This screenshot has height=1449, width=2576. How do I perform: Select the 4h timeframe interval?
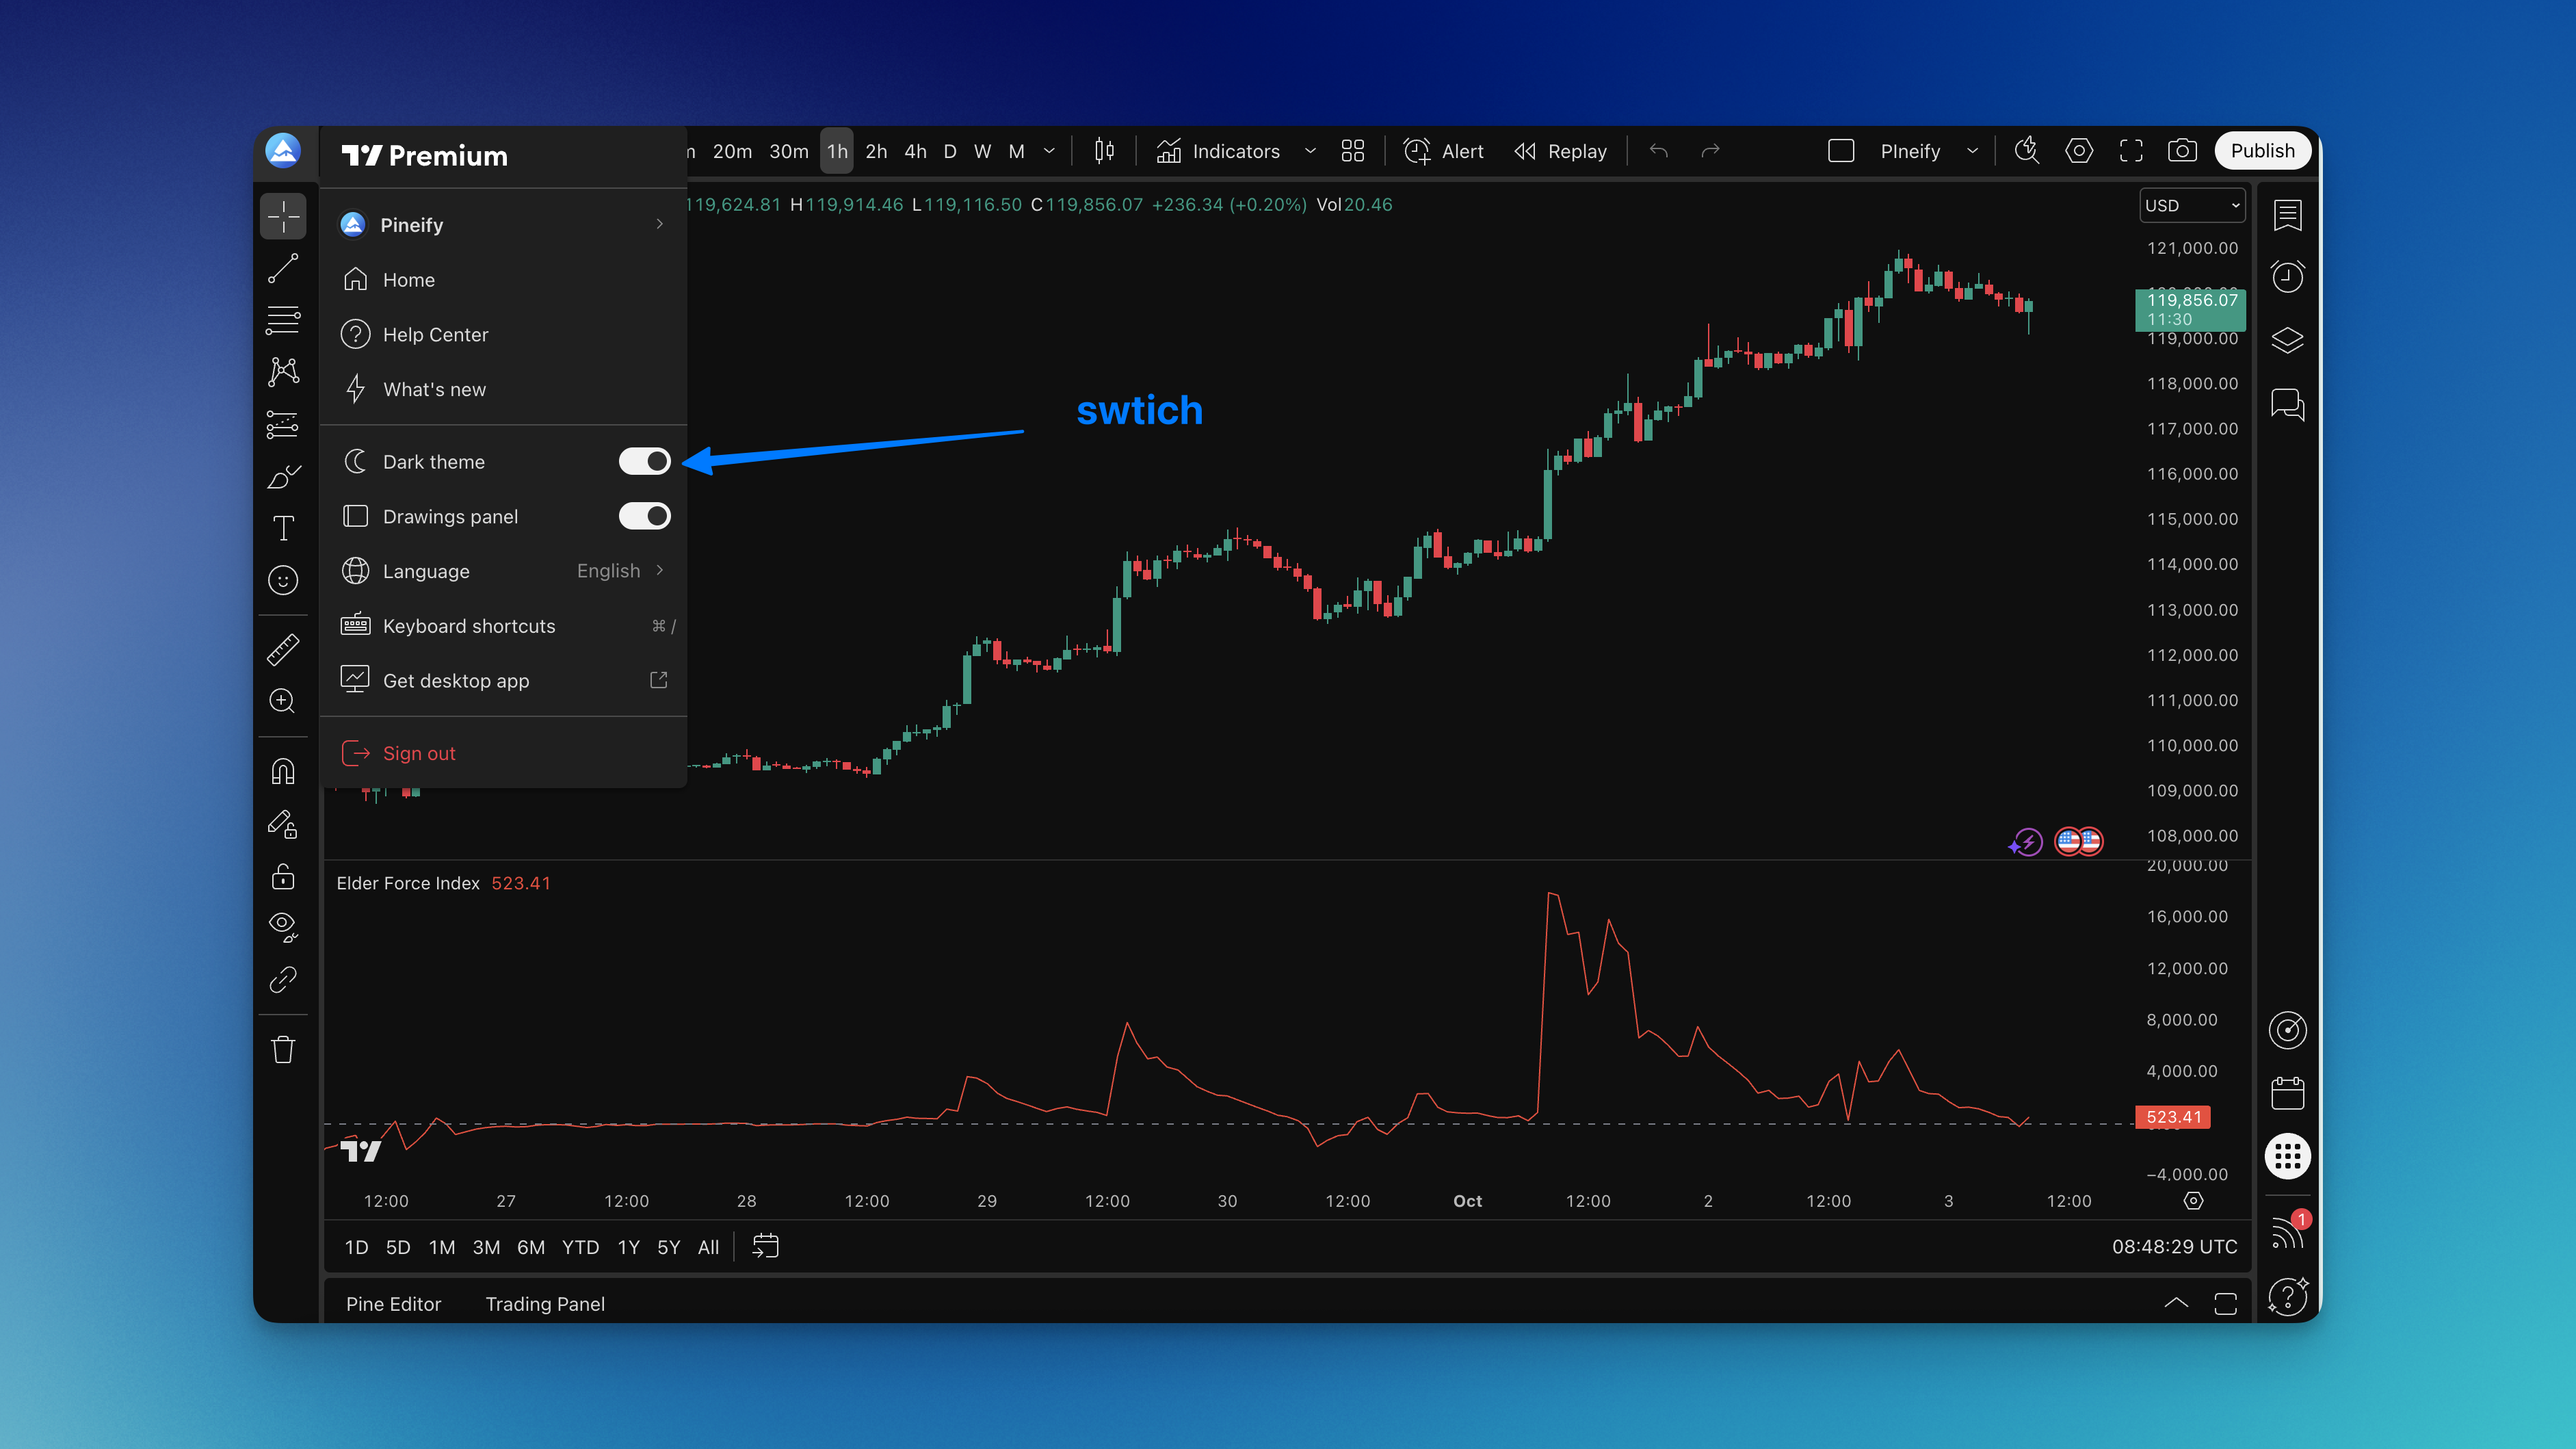pos(915,151)
